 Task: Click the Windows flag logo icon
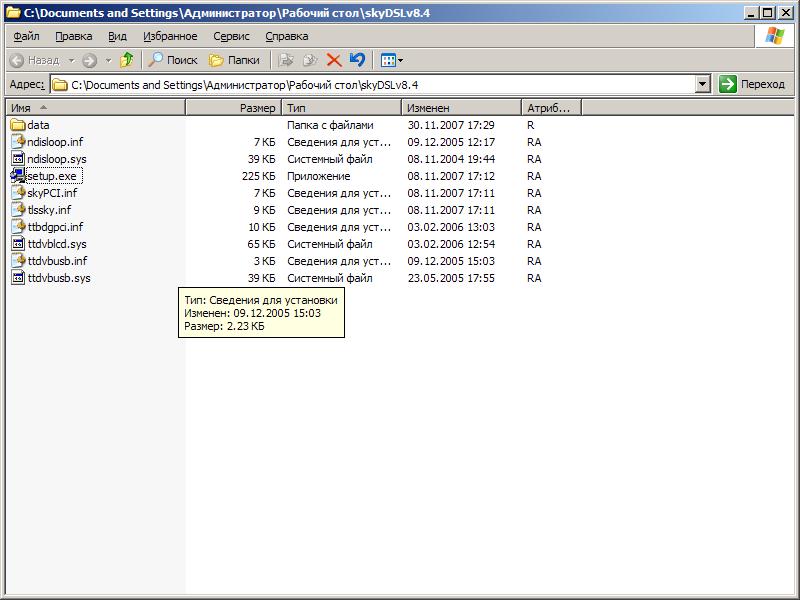click(x=774, y=36)
